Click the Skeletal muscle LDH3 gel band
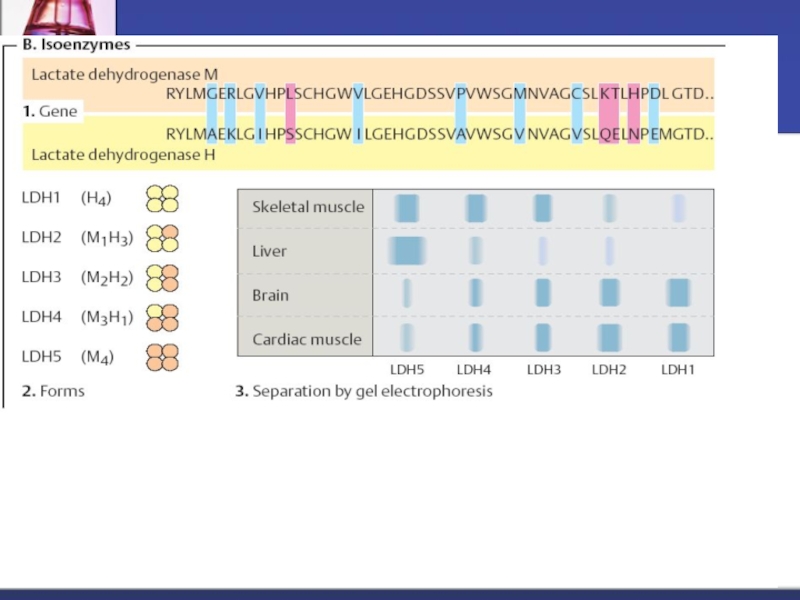Screen dimensions: 800x600 pos(543,208)
